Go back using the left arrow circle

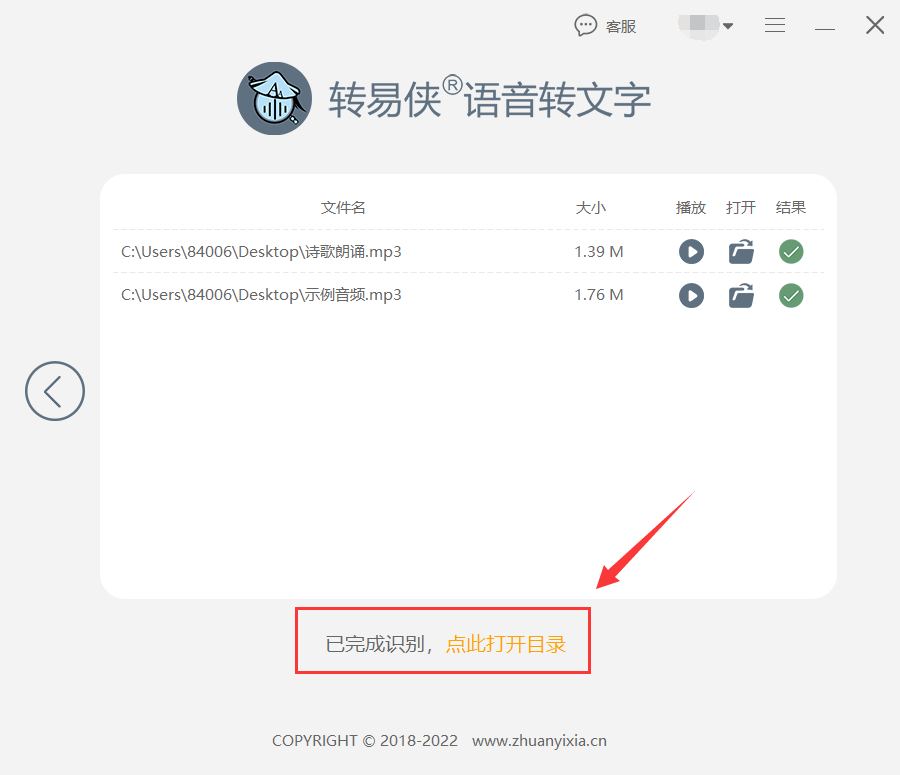pos(55,391)
